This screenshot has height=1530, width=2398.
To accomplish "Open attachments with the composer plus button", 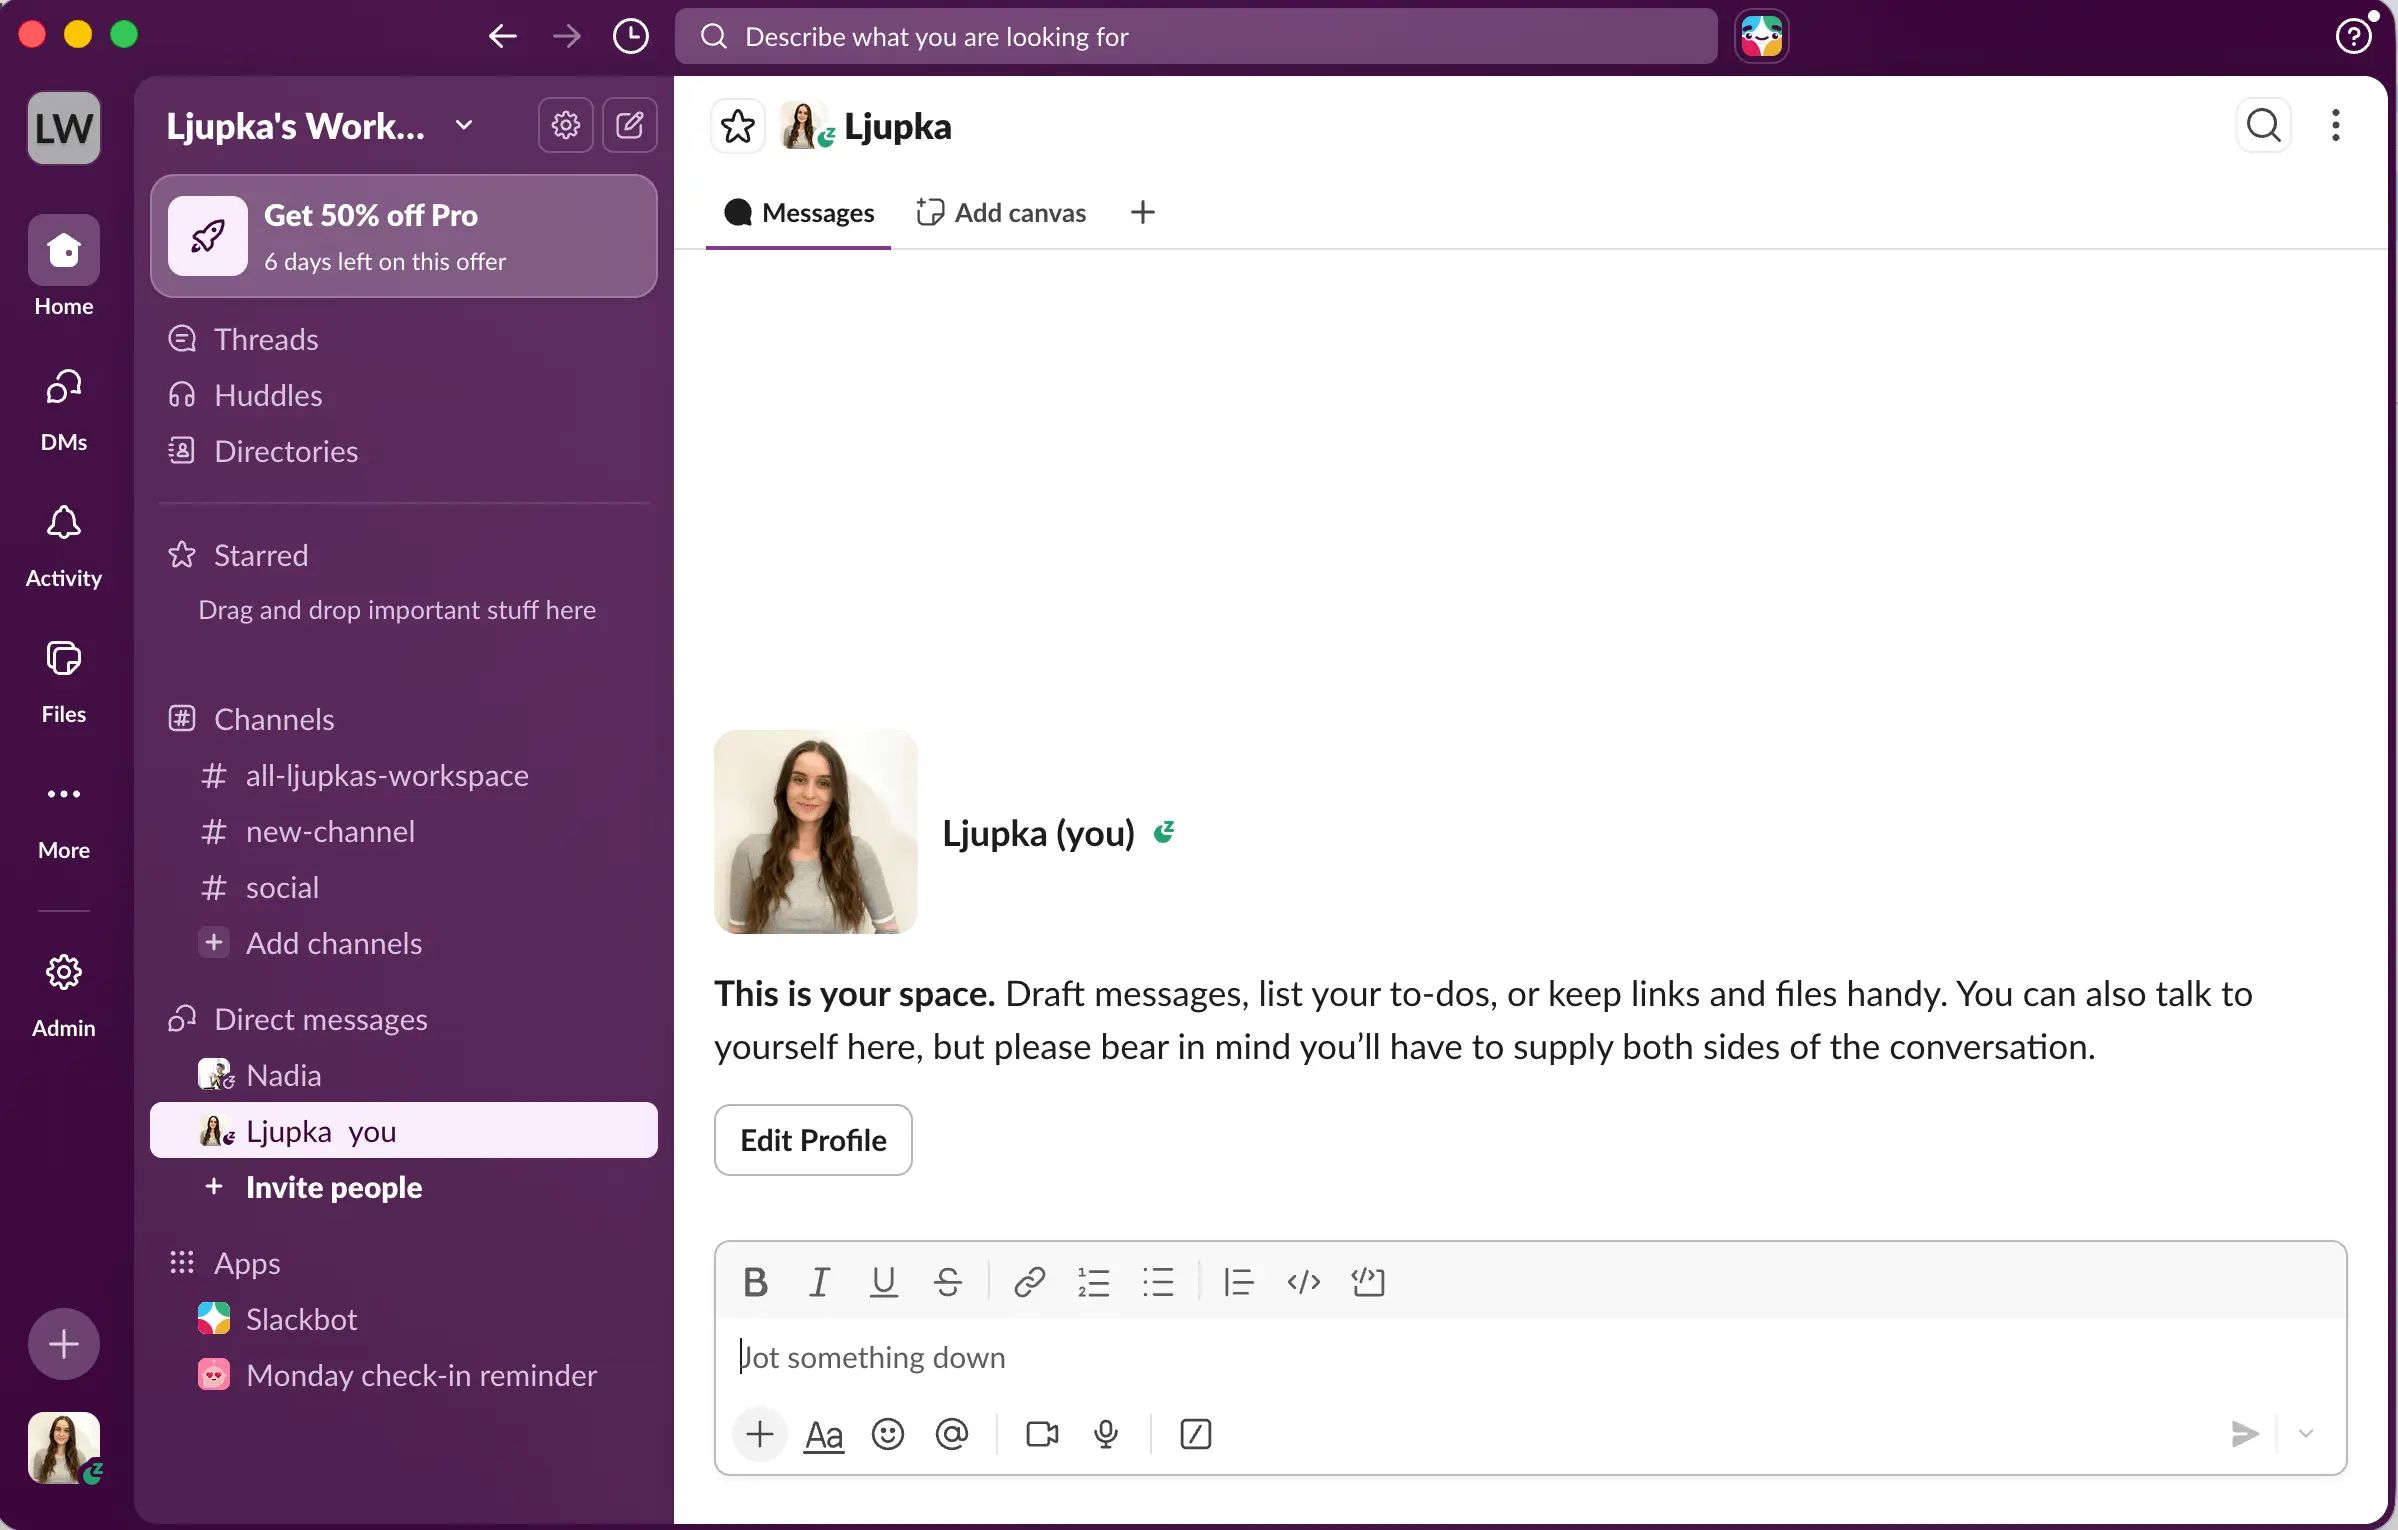I will pyautogui.click(x=760, y=1434).
